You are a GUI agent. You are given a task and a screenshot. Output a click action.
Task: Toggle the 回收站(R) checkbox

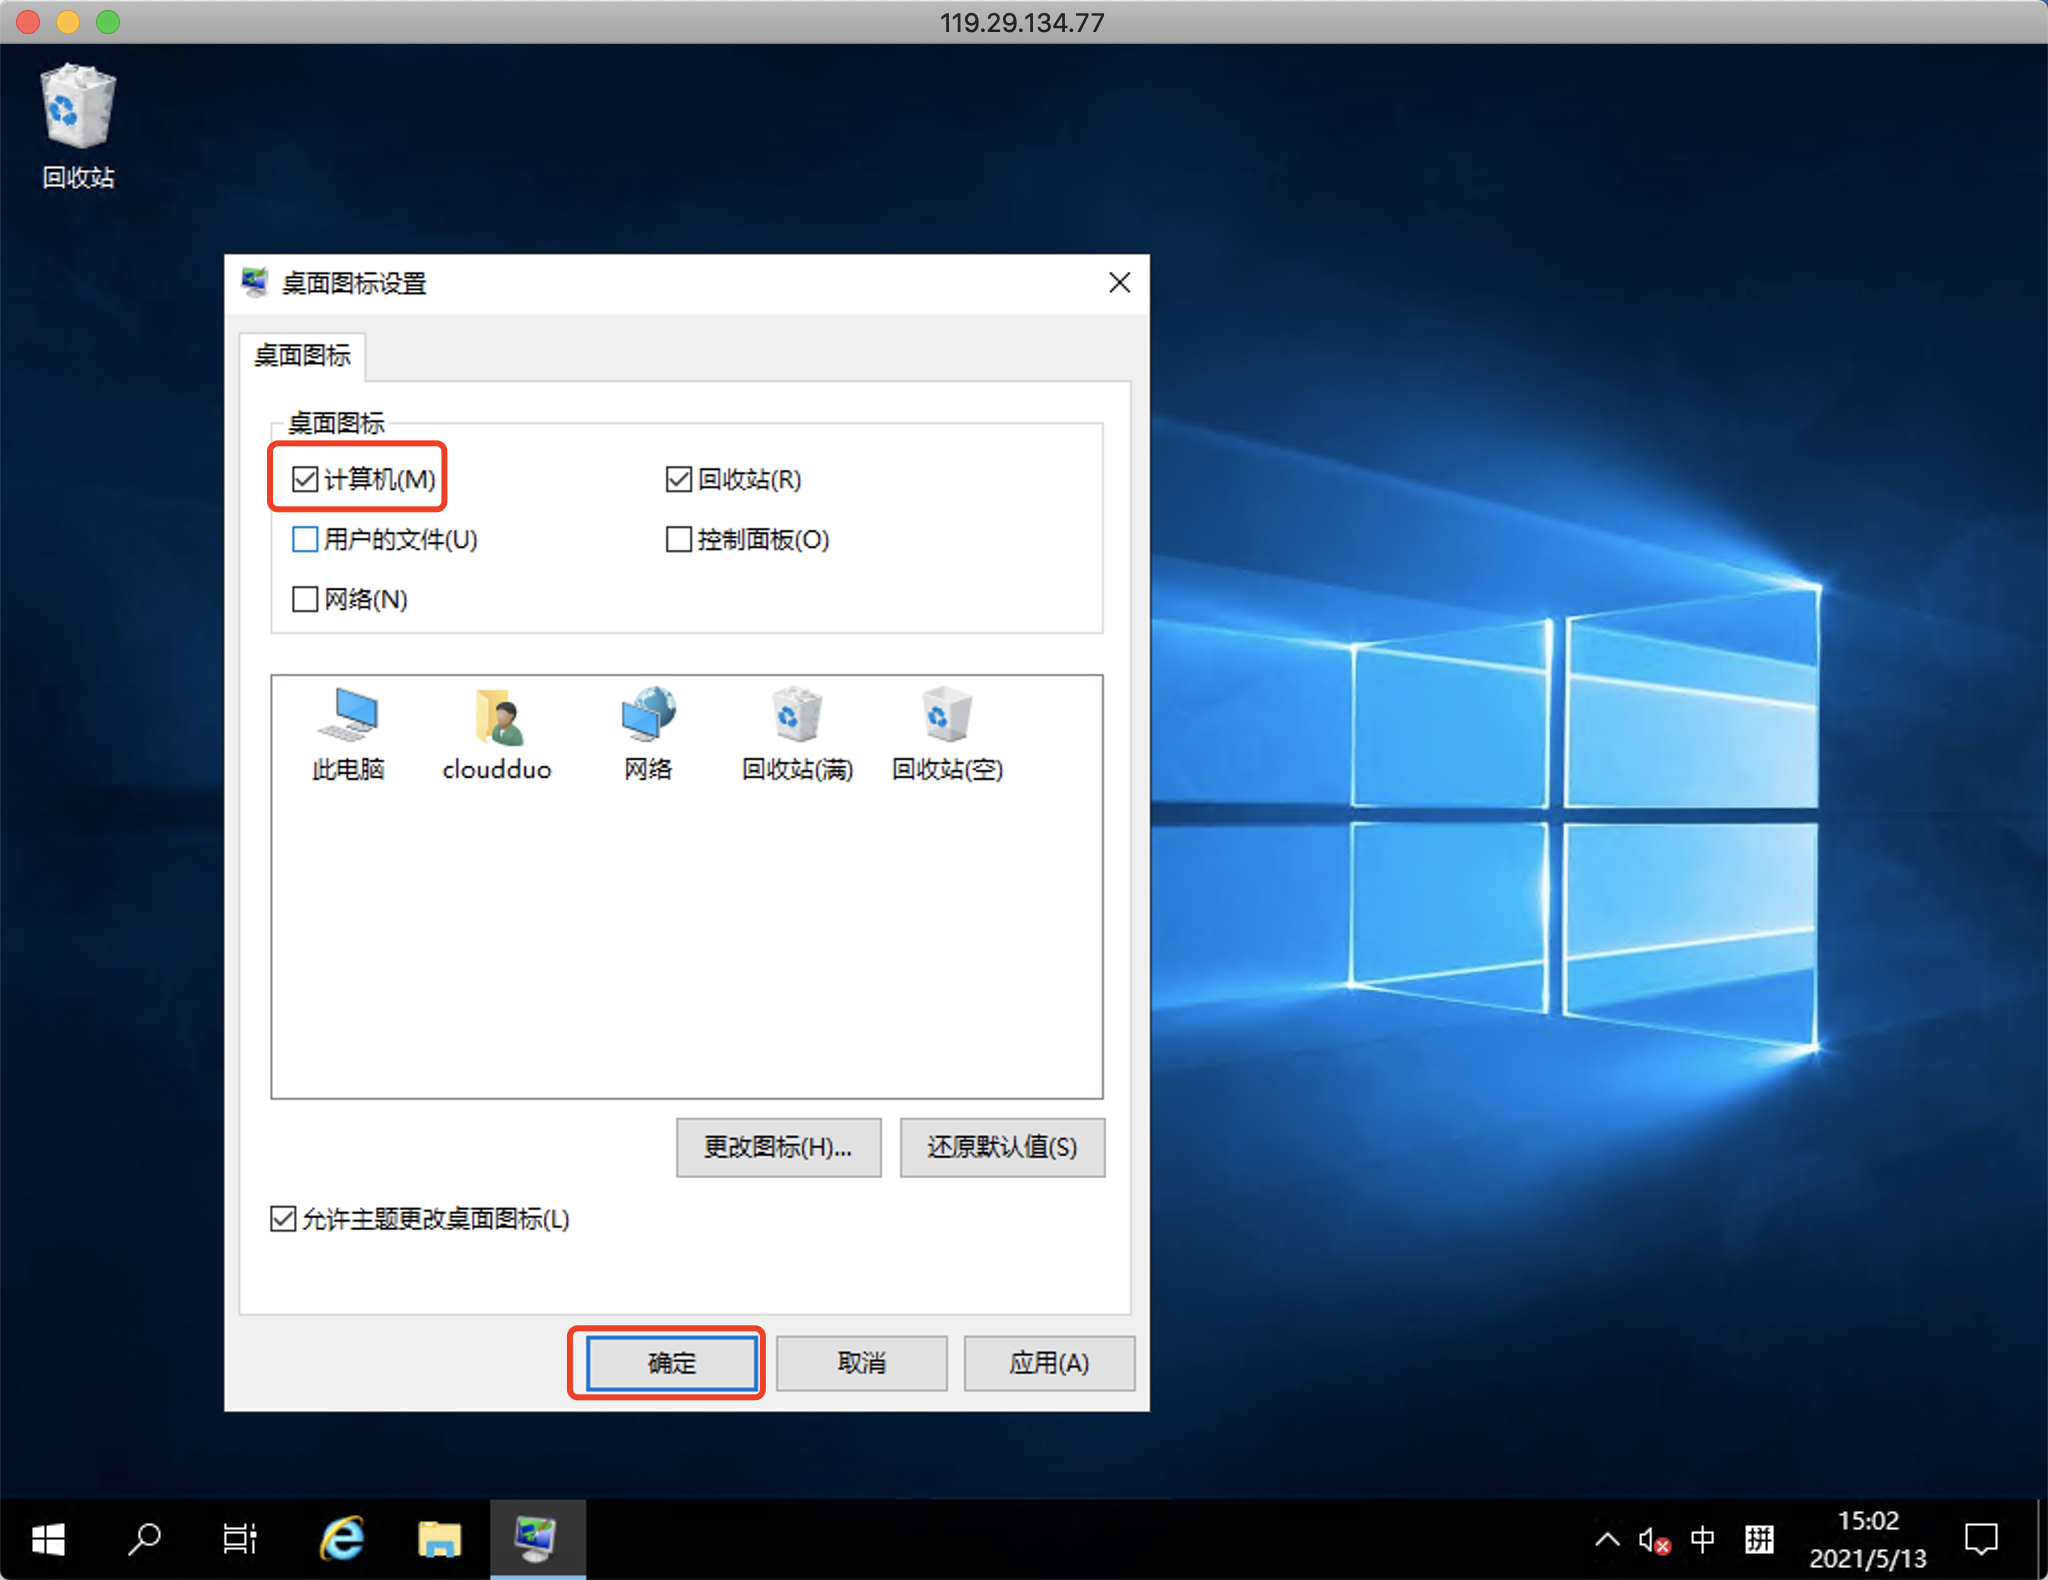click(x=679, y=479)
